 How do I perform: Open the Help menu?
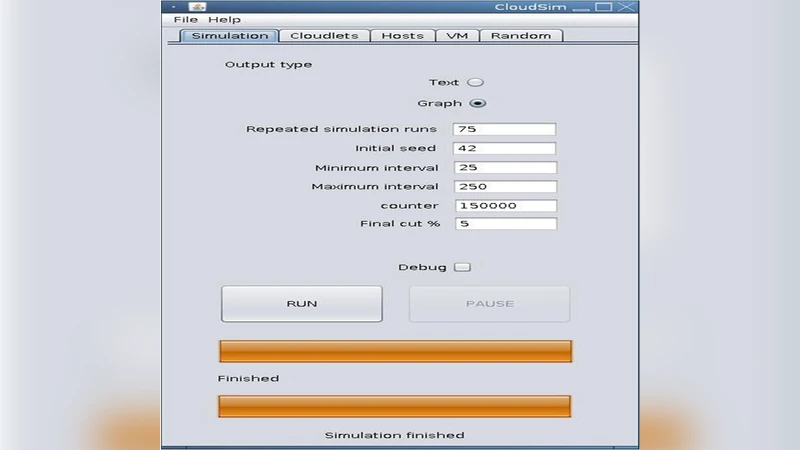[224, 20]
